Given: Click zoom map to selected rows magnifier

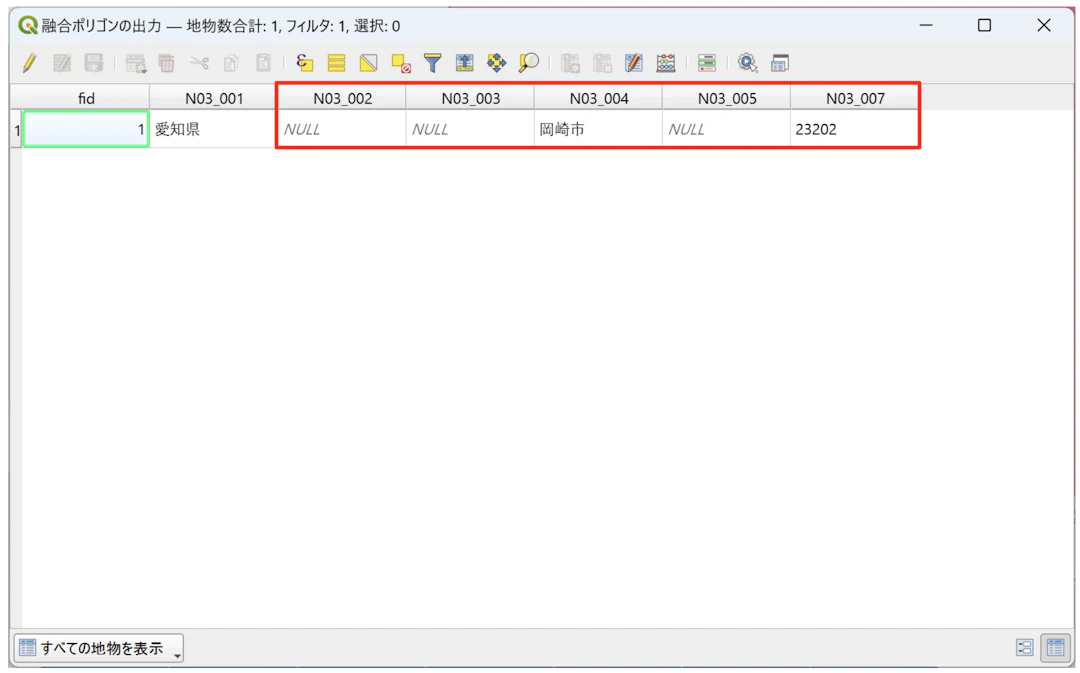Looking at the screenshot, I should pyautogui.click(x=528, y=63).
